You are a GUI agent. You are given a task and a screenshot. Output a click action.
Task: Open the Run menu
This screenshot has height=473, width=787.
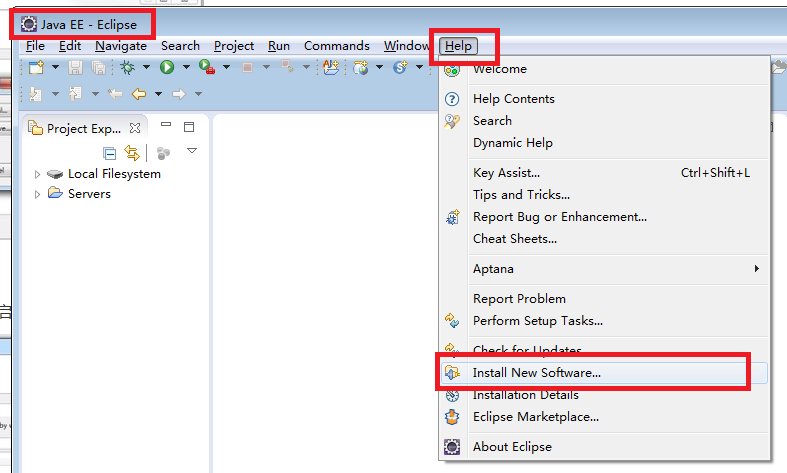[x=279, y=46]
